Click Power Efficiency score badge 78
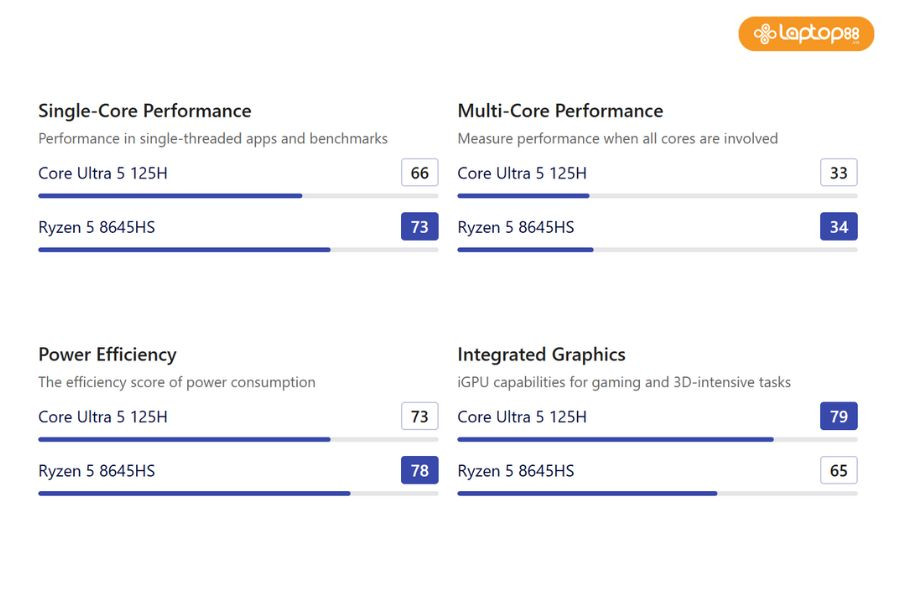Screen dimensions: 900x600 point(420,471)
